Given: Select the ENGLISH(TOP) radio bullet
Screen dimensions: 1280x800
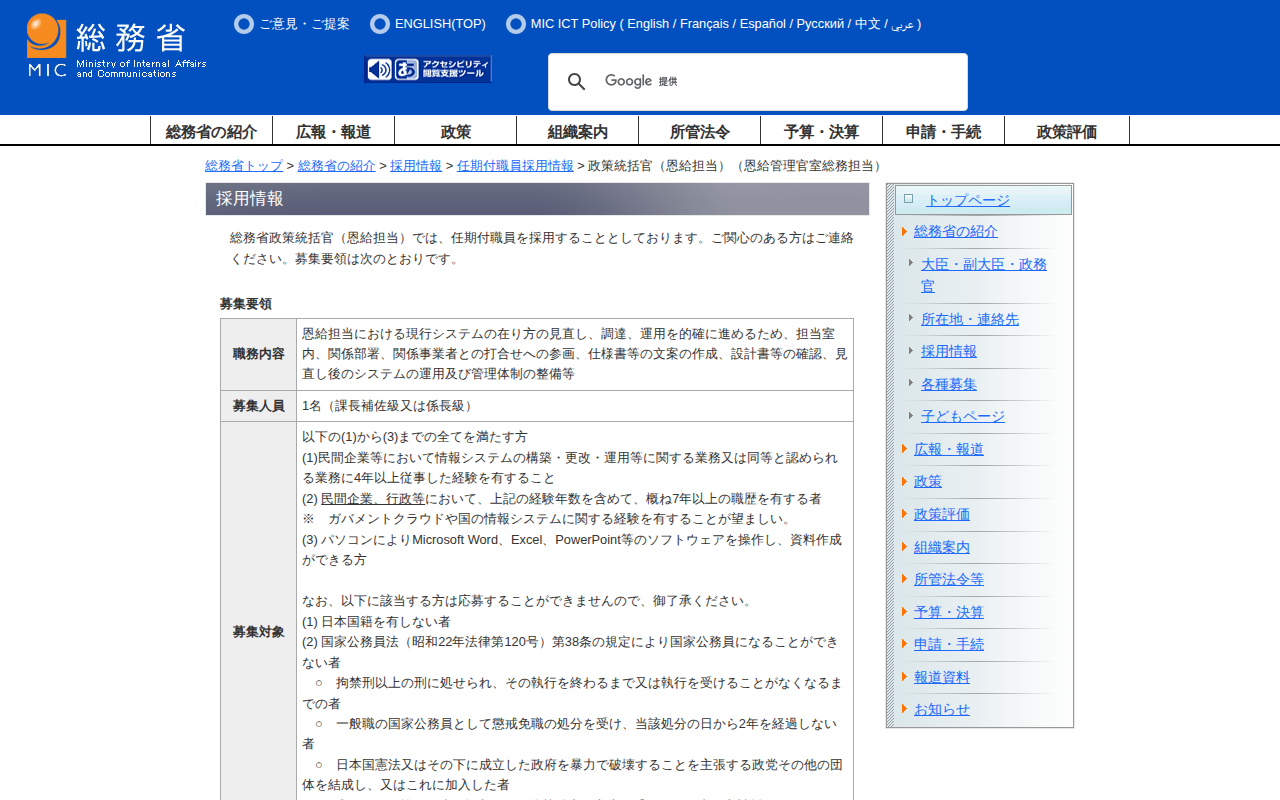Looking at the screenshot, I should point(380,24).
